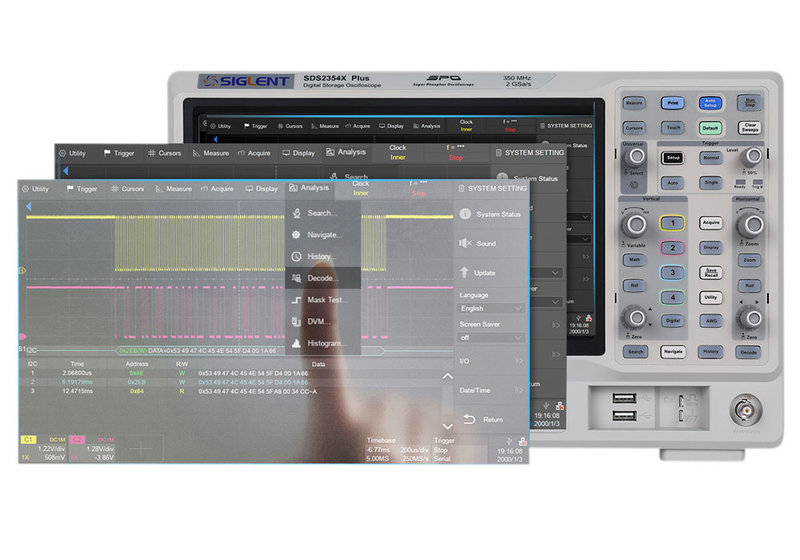Open Trigger menu on the front screen
Image resolution: width=800 pixels, height=560 pixels.
click(x=82, y=189)
